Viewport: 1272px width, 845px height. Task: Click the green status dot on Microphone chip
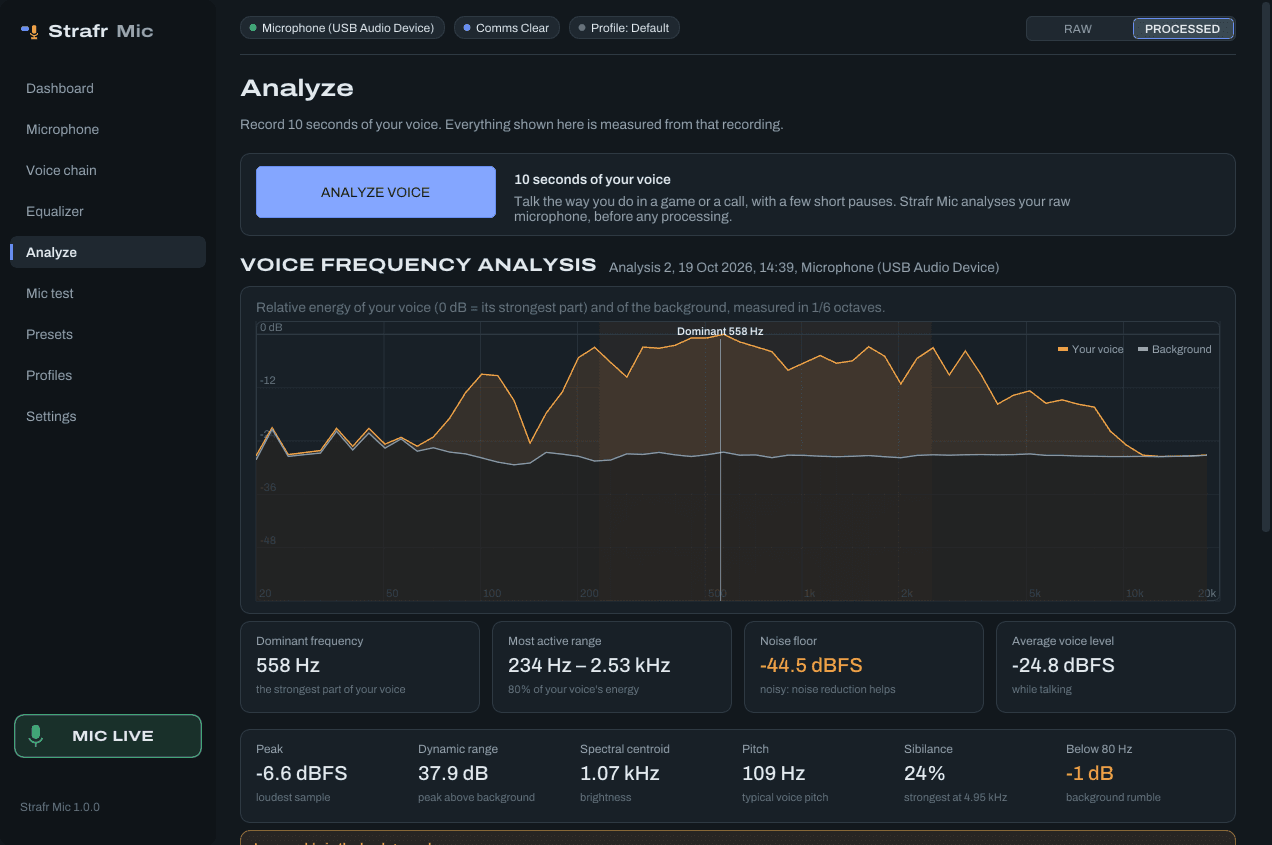[253, 28]
